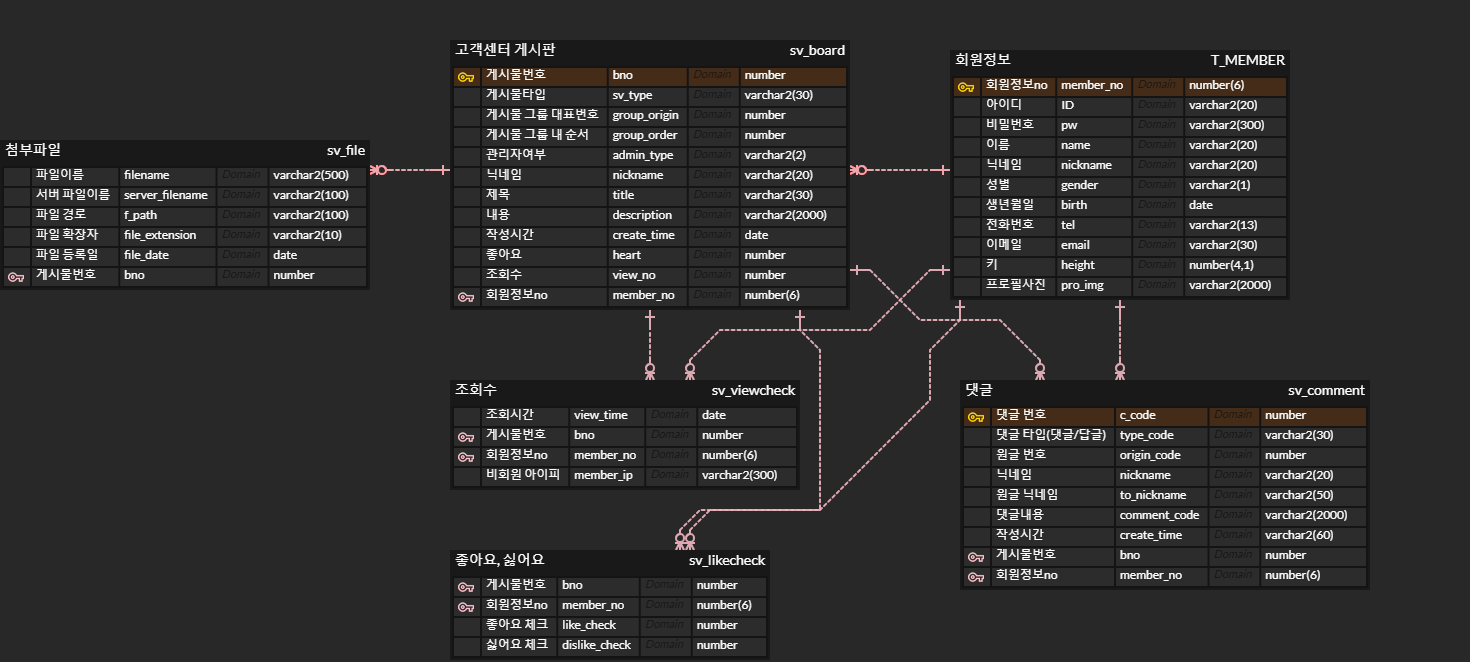The height and width of the screenshot is (662, 1470).
Task: Select the primary key icon on bno in sv_board
Action: click(x=465, y=75)
